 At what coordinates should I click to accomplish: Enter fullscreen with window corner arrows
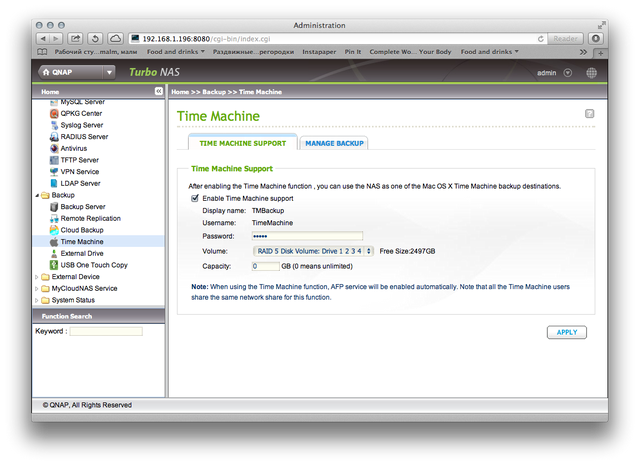pos(601,25)
